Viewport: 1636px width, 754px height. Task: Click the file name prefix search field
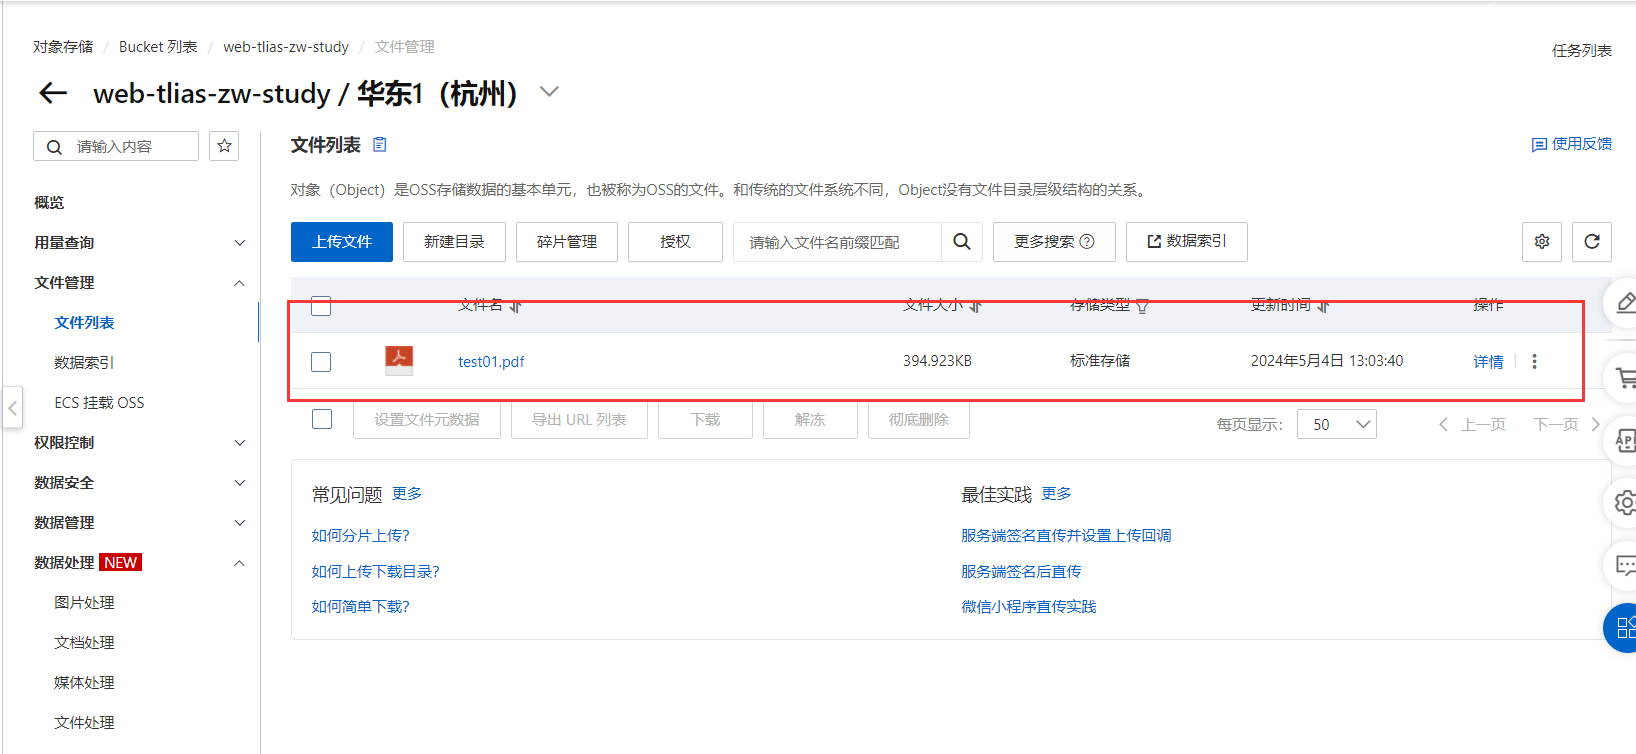836,242
